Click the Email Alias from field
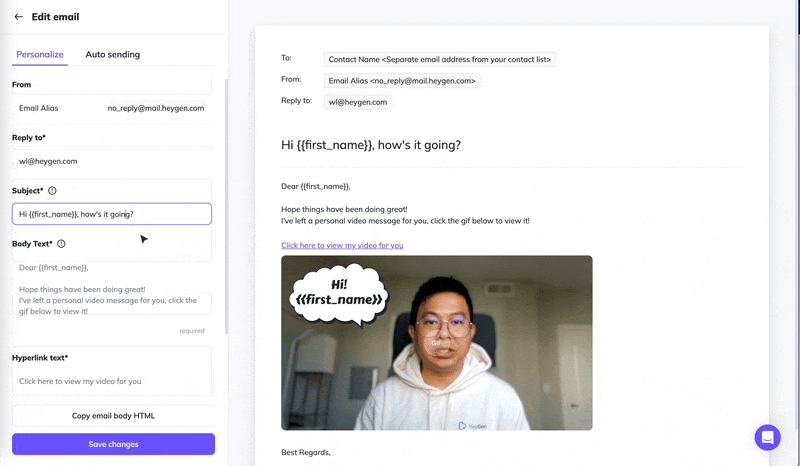This screenshot has width=800, height=466. coord(112,108)
